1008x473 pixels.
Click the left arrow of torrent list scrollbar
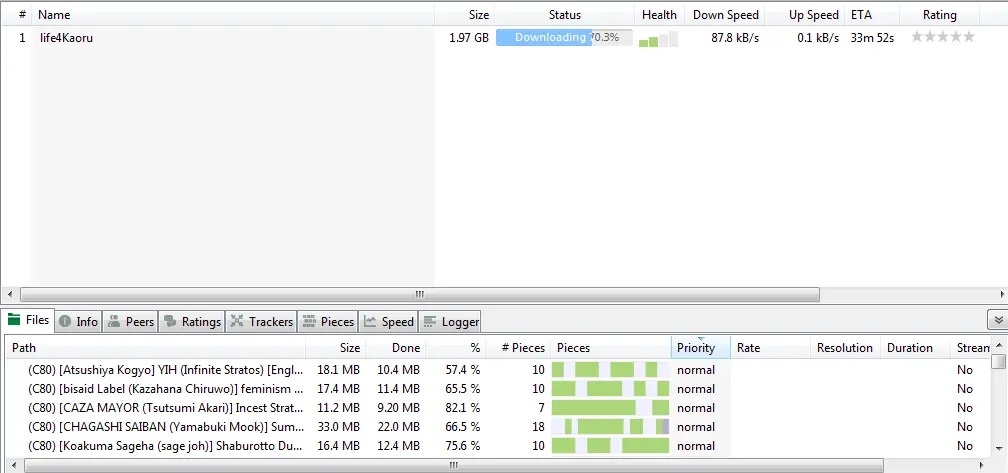click(10, 294)
